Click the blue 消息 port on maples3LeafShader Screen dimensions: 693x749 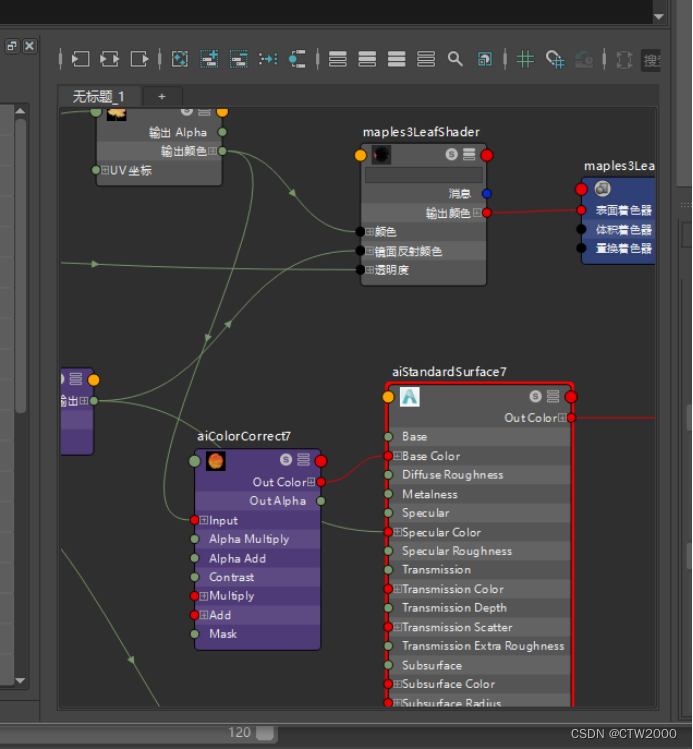click(487, 193)
